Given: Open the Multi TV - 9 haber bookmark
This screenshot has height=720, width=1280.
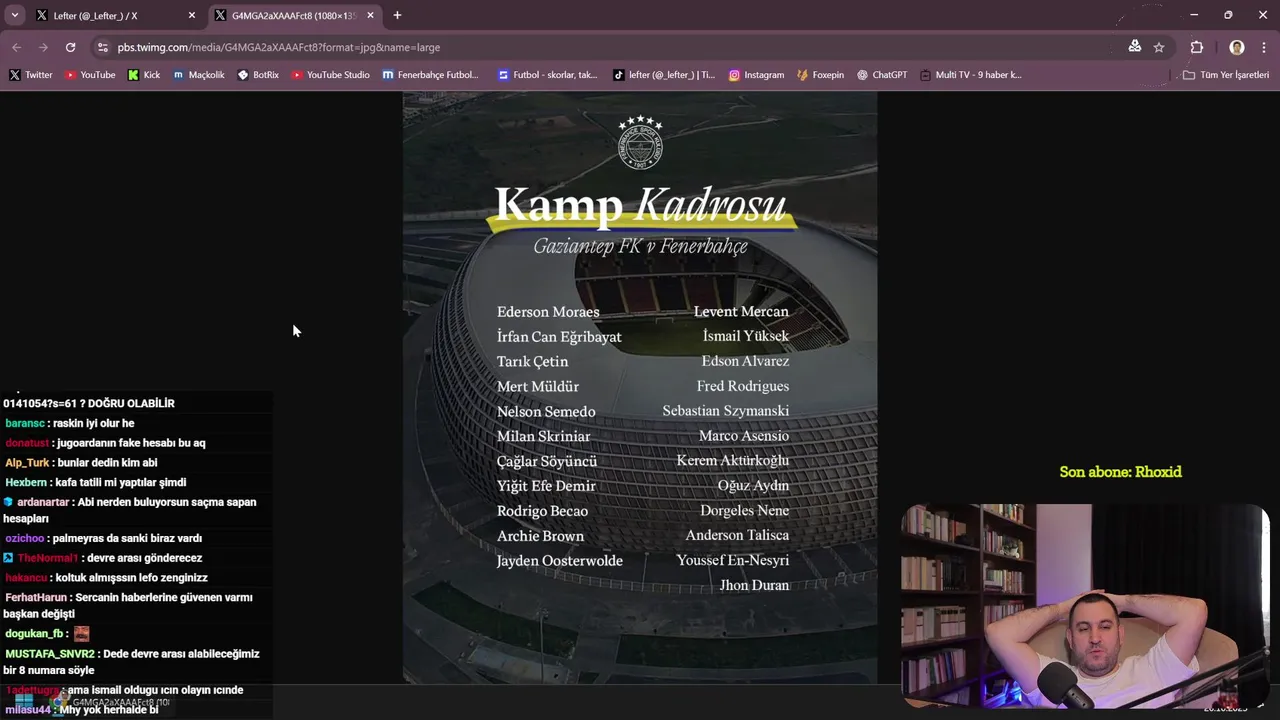Looking at the screenshot, I should [x=971, y=75].
